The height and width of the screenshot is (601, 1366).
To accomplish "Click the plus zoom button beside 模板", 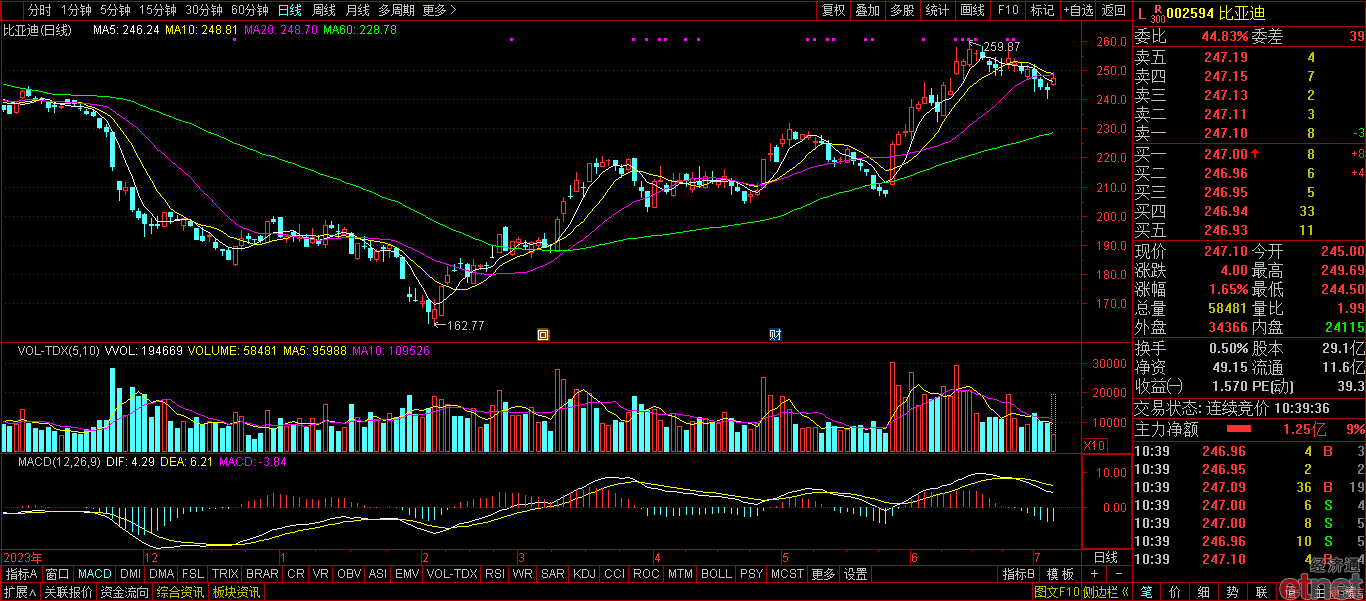I will tap(1093, 574).
